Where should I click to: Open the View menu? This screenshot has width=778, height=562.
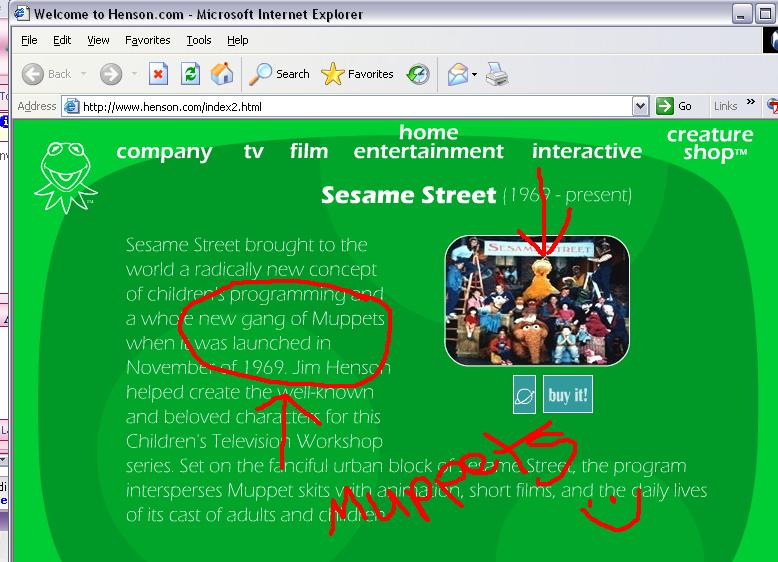click(x=98, y=40)
